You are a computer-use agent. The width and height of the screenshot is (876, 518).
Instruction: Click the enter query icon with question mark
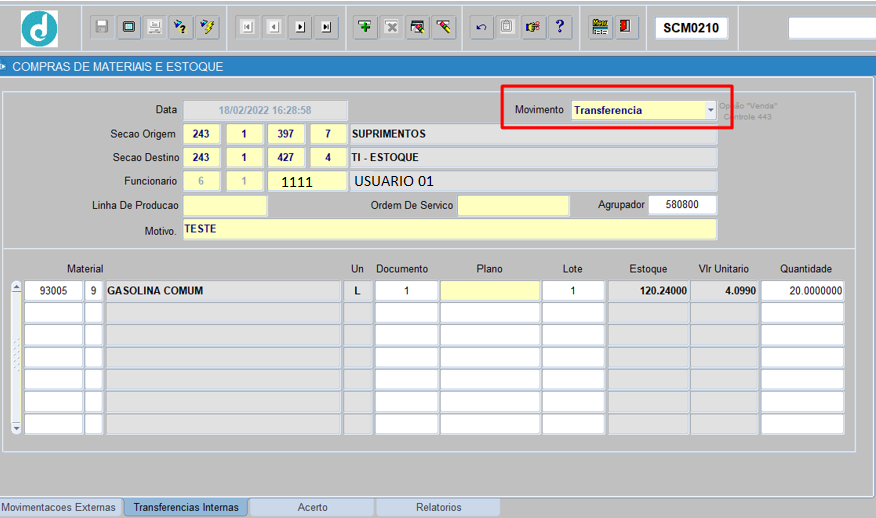tap(180, 27)
